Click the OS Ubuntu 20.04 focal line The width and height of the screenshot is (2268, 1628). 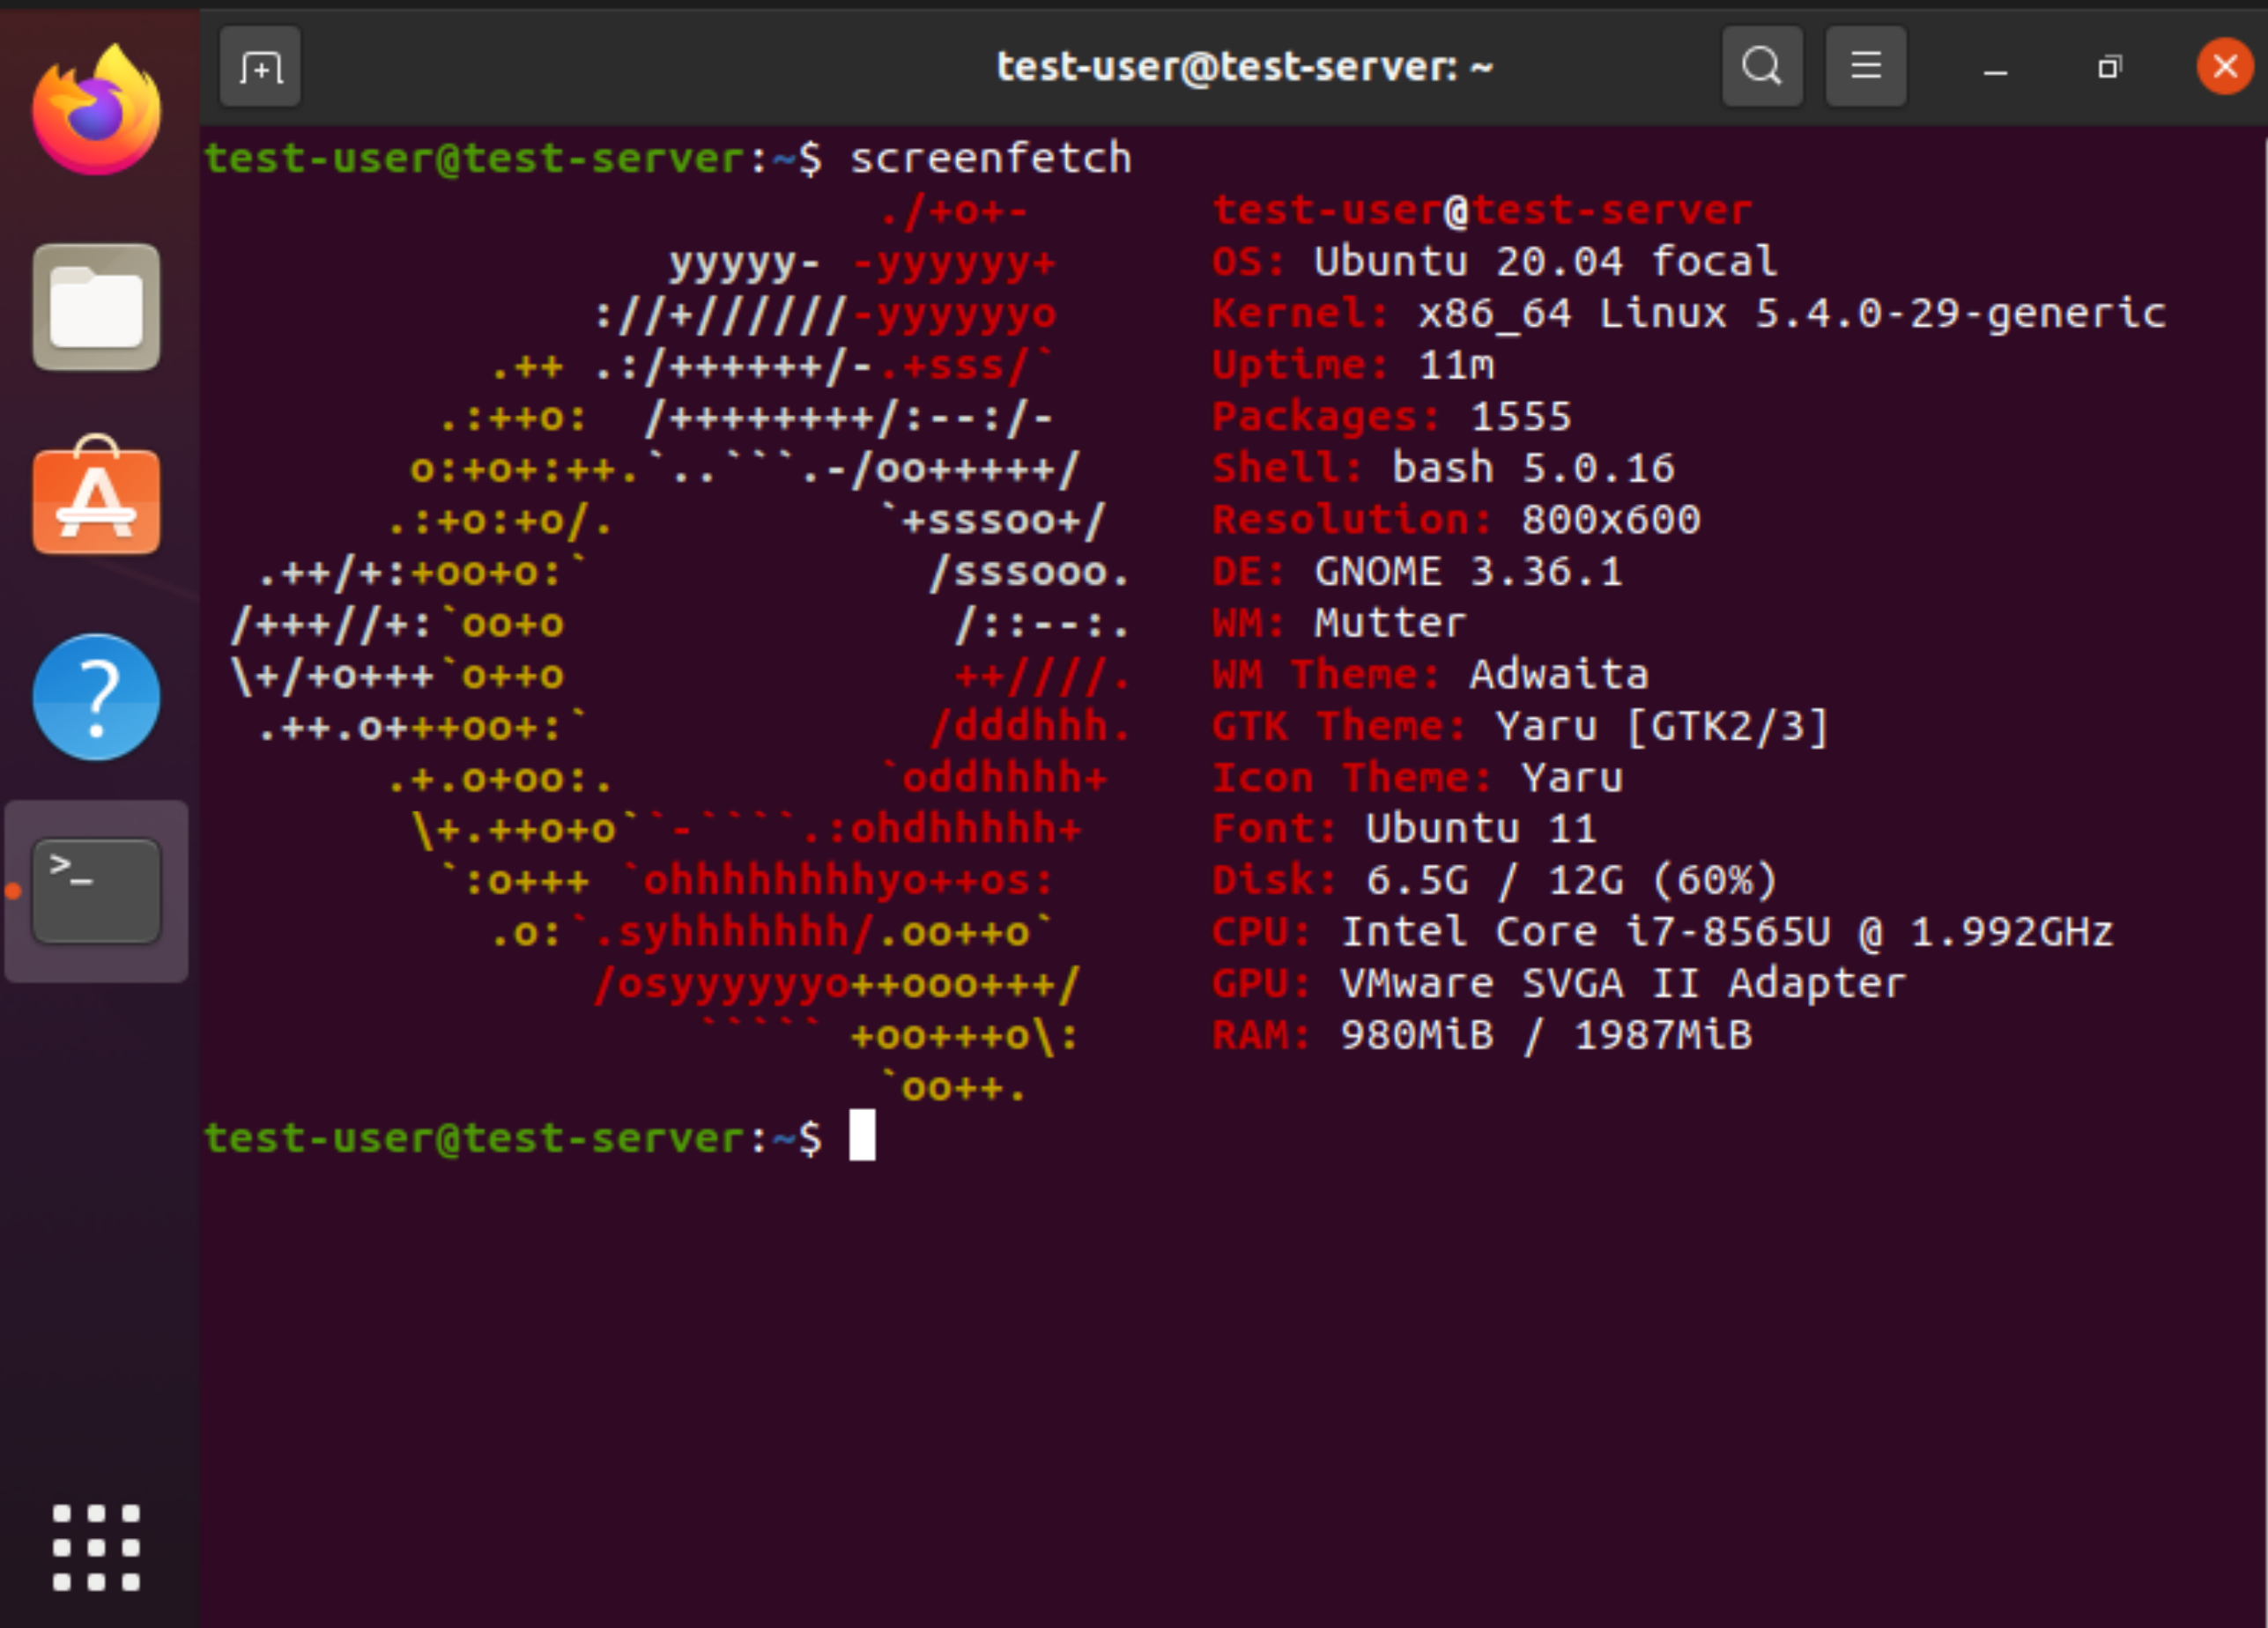coord(1494,262)
